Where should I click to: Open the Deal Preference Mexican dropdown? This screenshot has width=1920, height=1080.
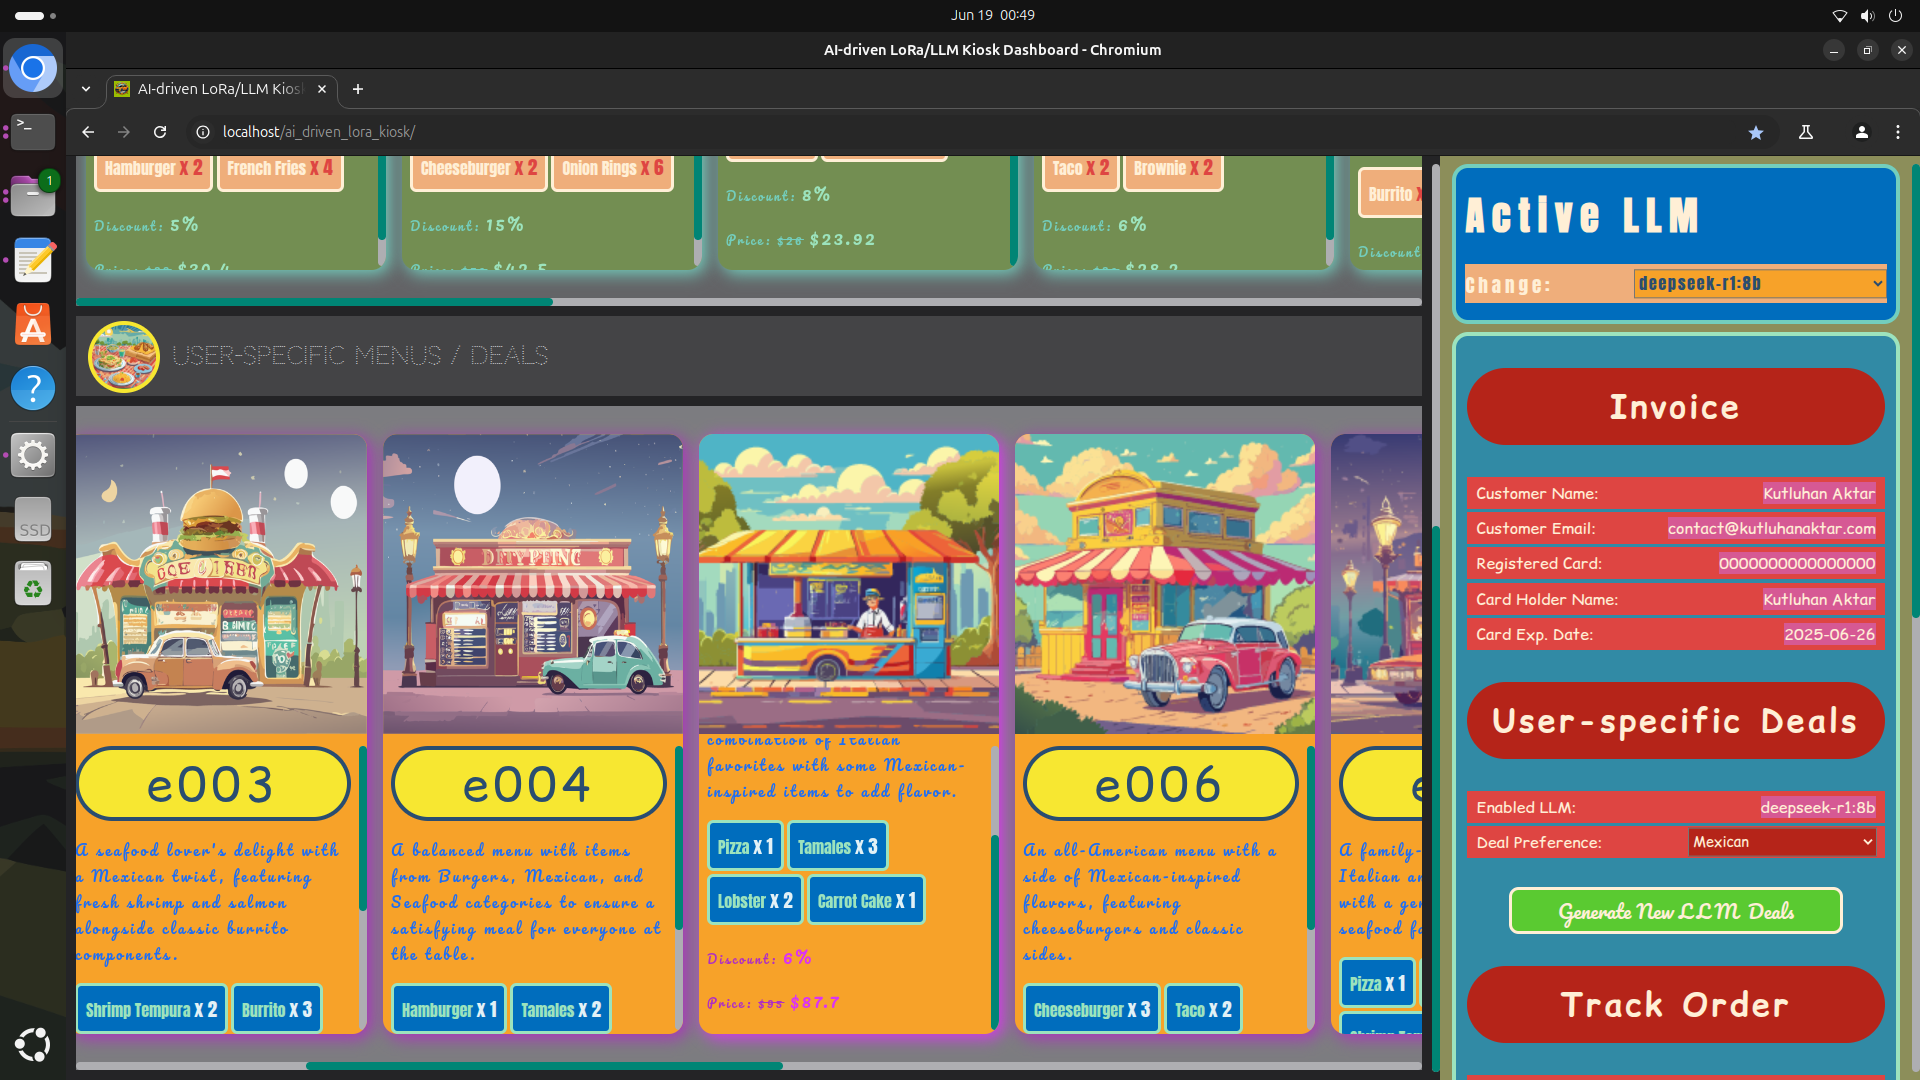pyautogui.click(x=1782, y=842)
